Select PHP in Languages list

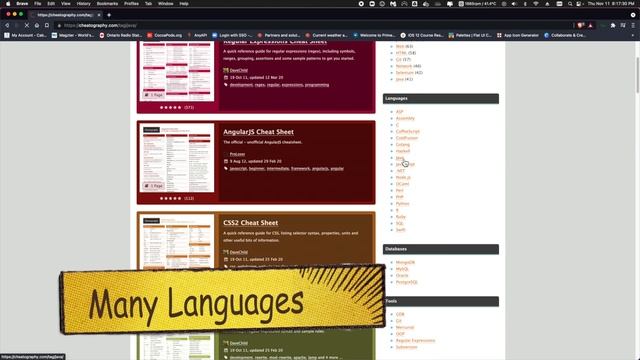point(399,197)
